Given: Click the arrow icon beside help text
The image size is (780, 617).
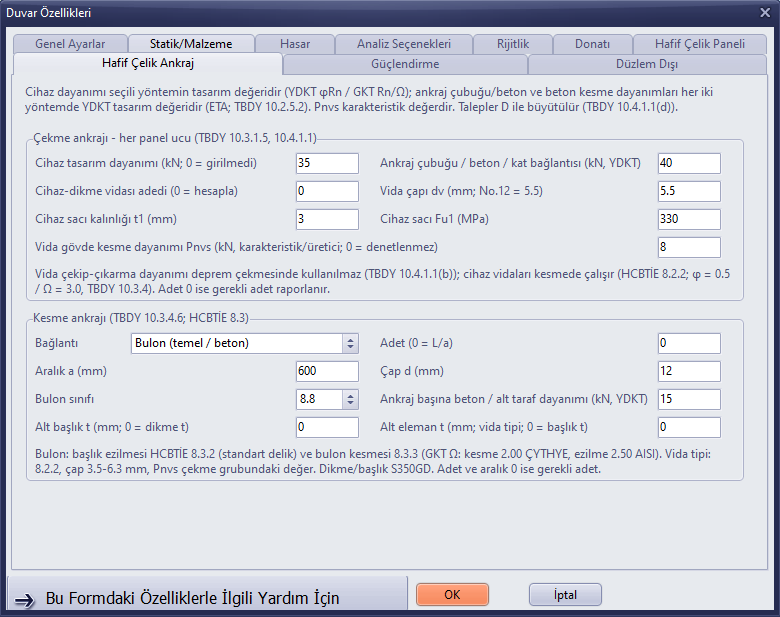Looking at the screenshot, I should point(24,600).
